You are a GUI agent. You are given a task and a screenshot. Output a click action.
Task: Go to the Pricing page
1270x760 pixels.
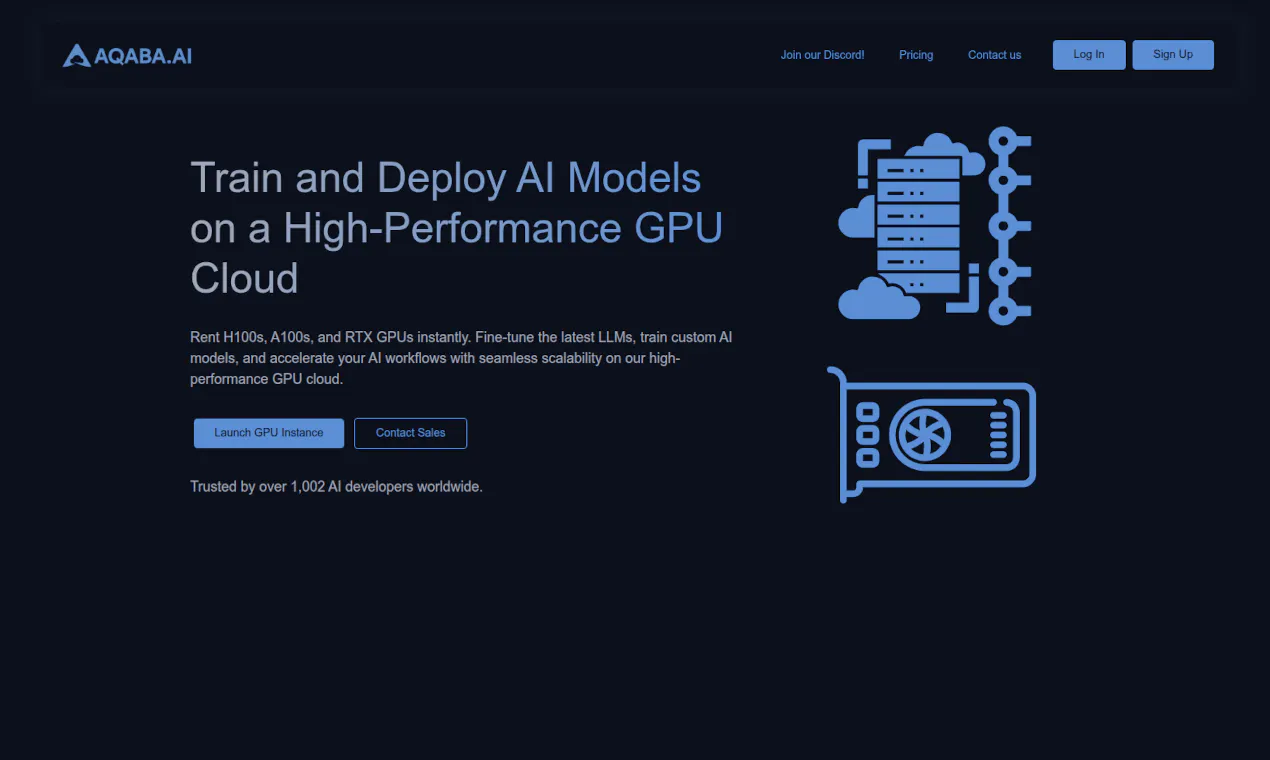(x=916, y=55)
